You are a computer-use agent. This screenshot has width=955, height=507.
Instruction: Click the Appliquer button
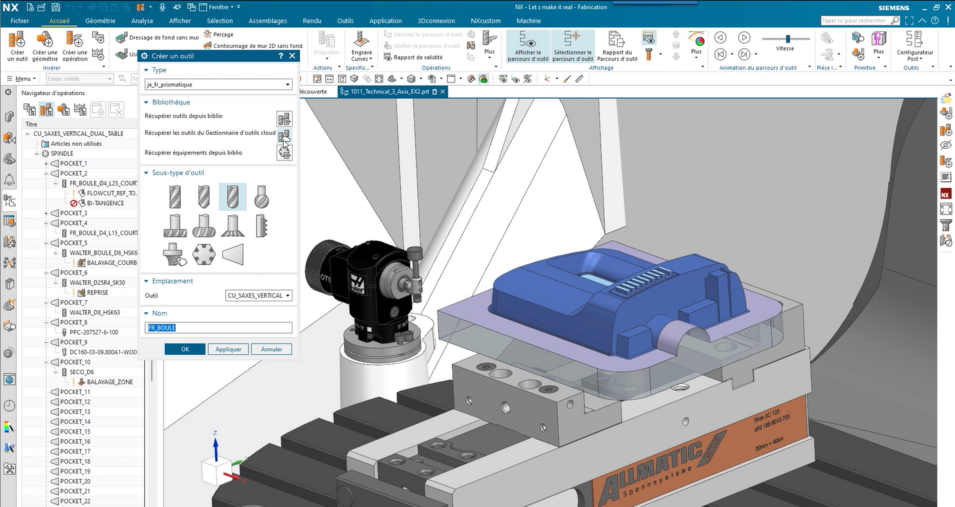pyautogui.click(x=228, y=349)
